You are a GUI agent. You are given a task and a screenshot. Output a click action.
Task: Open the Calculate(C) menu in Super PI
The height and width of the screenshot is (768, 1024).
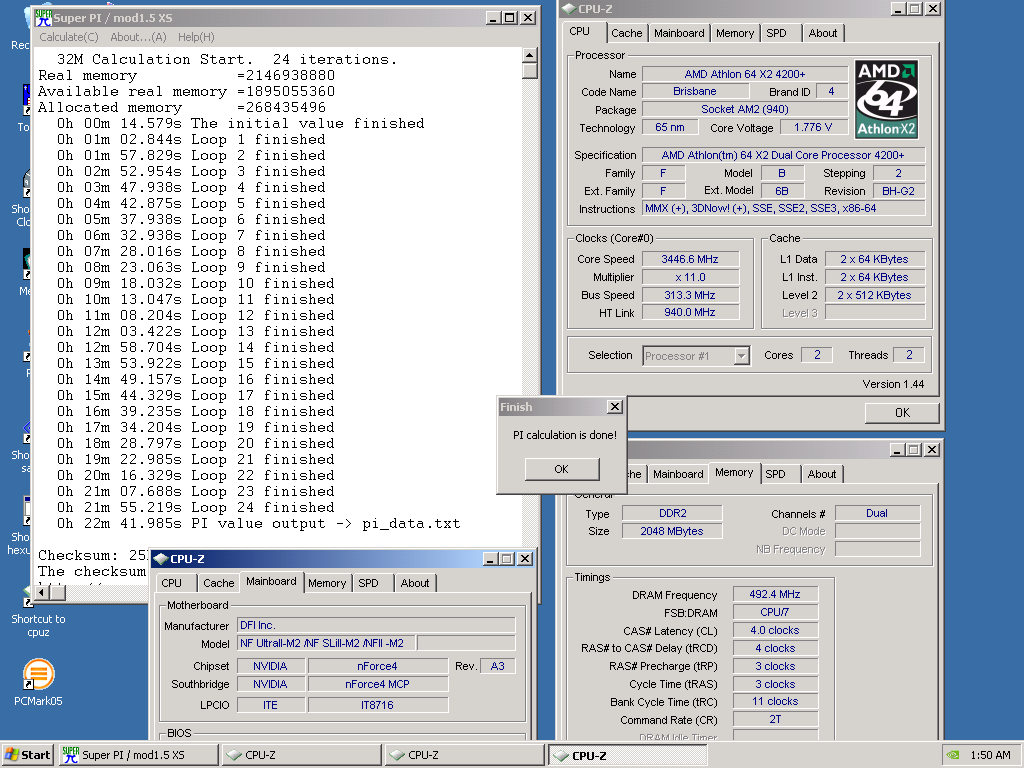click(69, 37)
